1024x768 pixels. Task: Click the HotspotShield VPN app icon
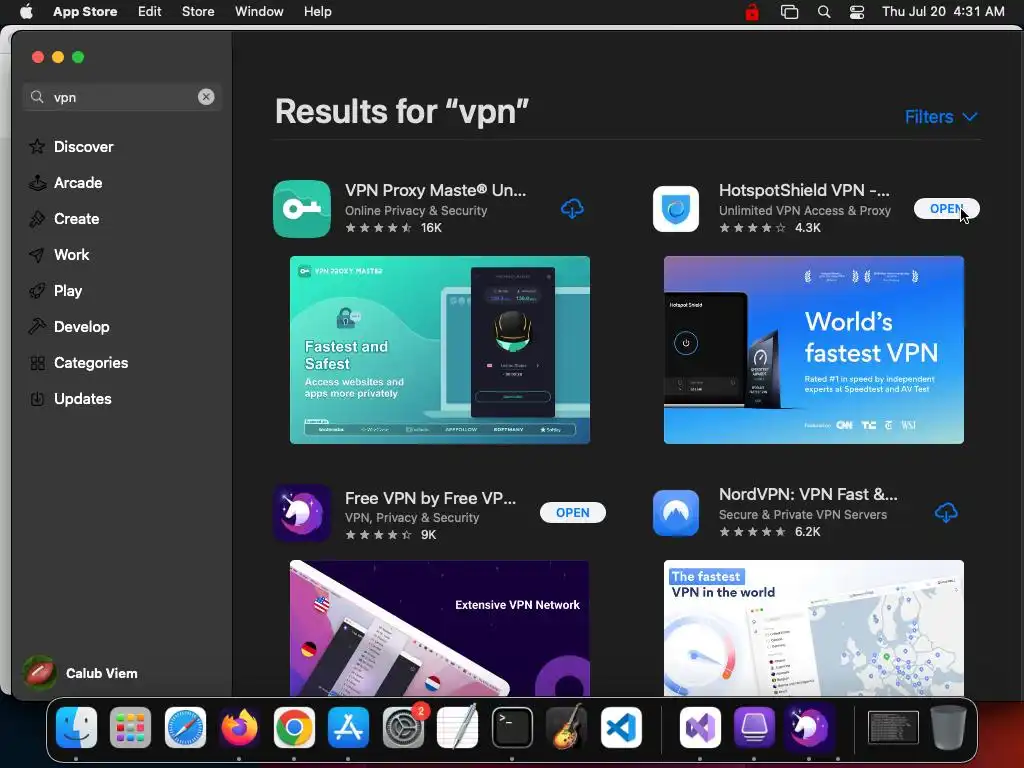(x=676, y=209)
